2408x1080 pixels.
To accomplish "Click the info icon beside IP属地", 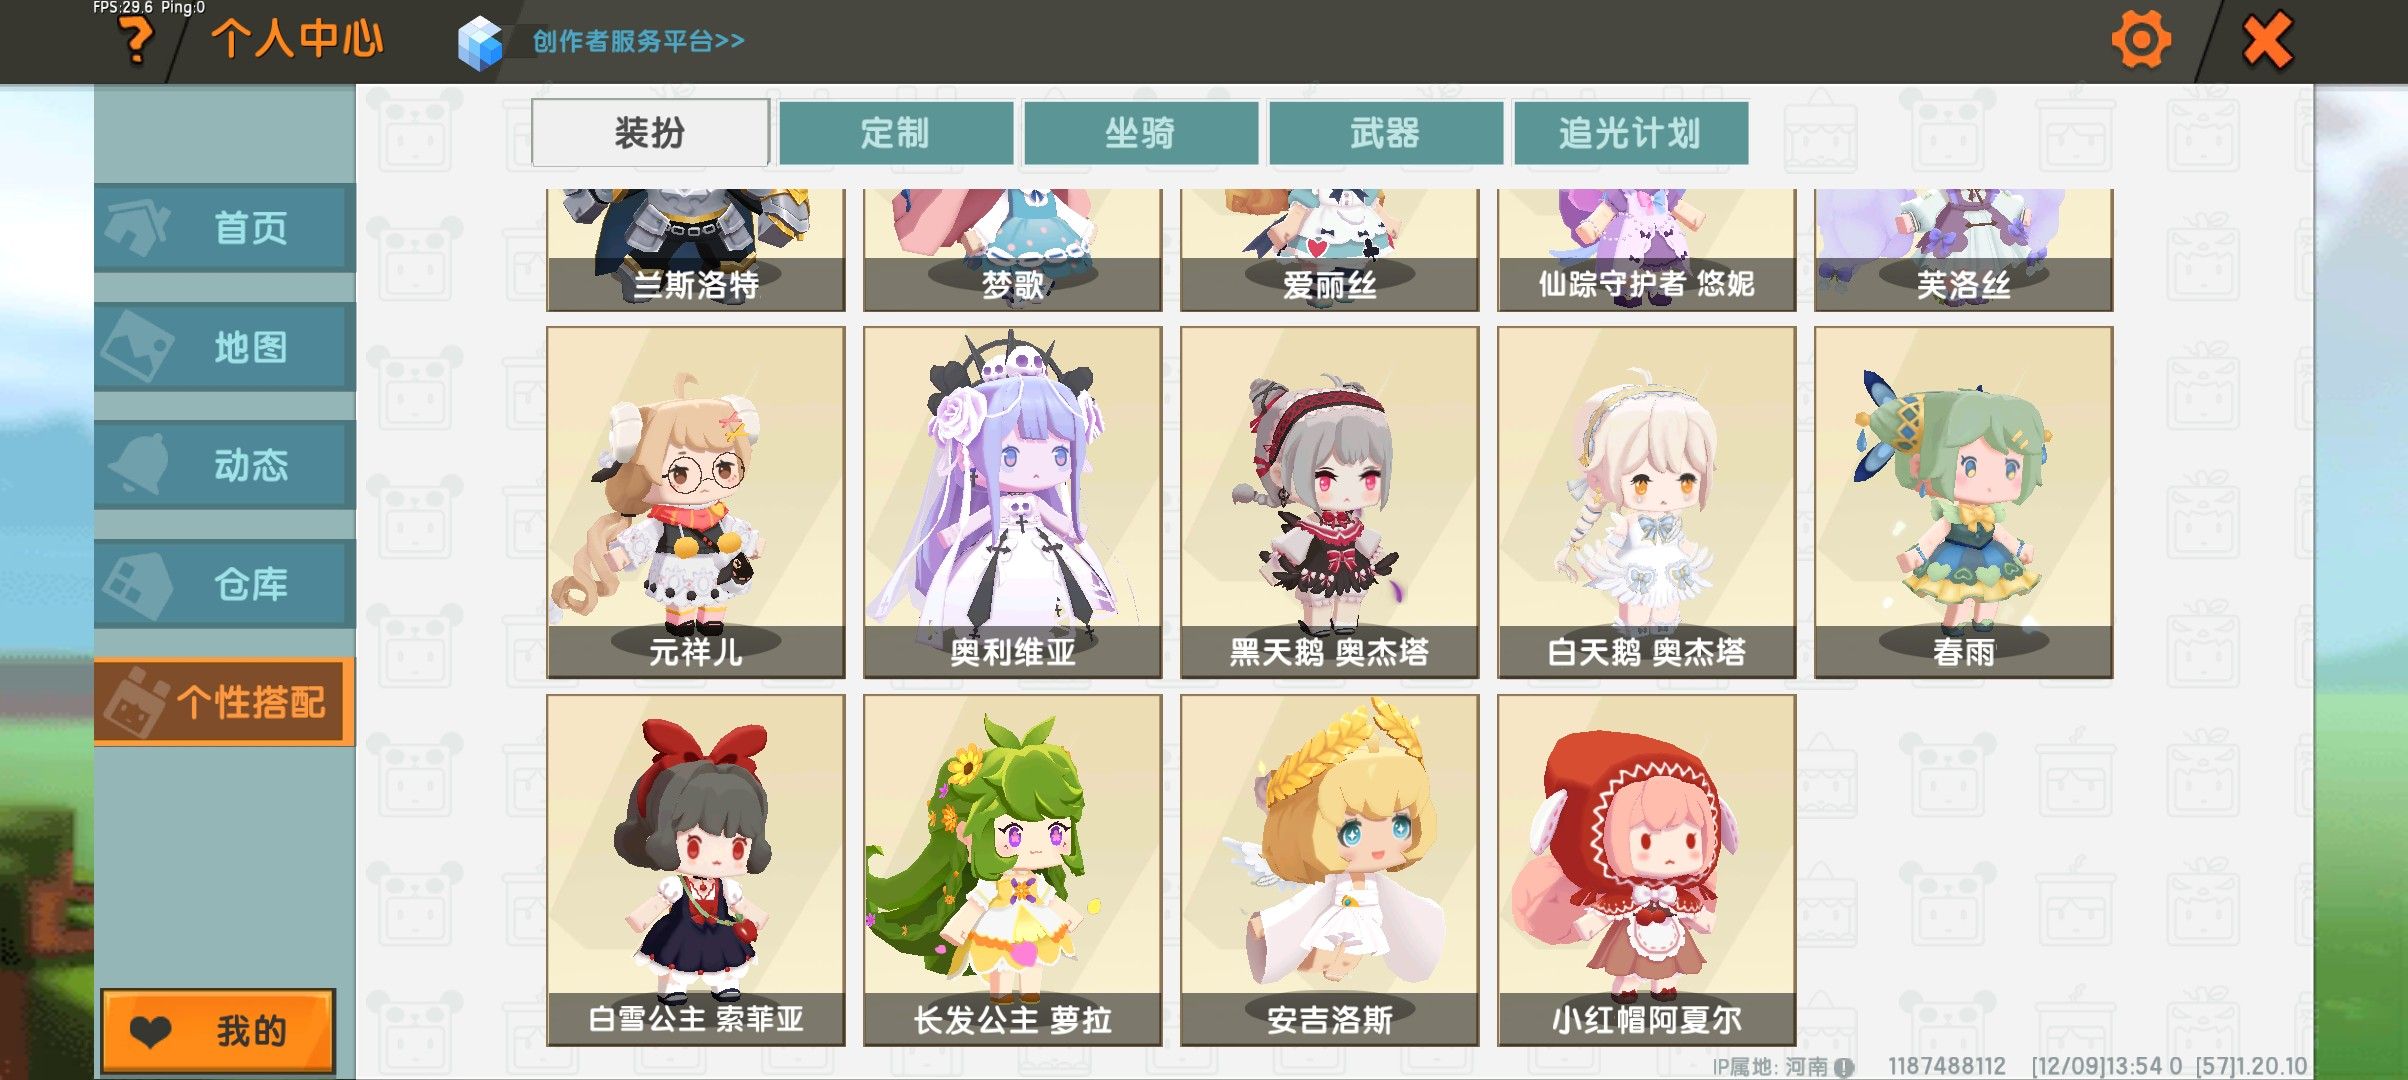I will (1844, 1067).
